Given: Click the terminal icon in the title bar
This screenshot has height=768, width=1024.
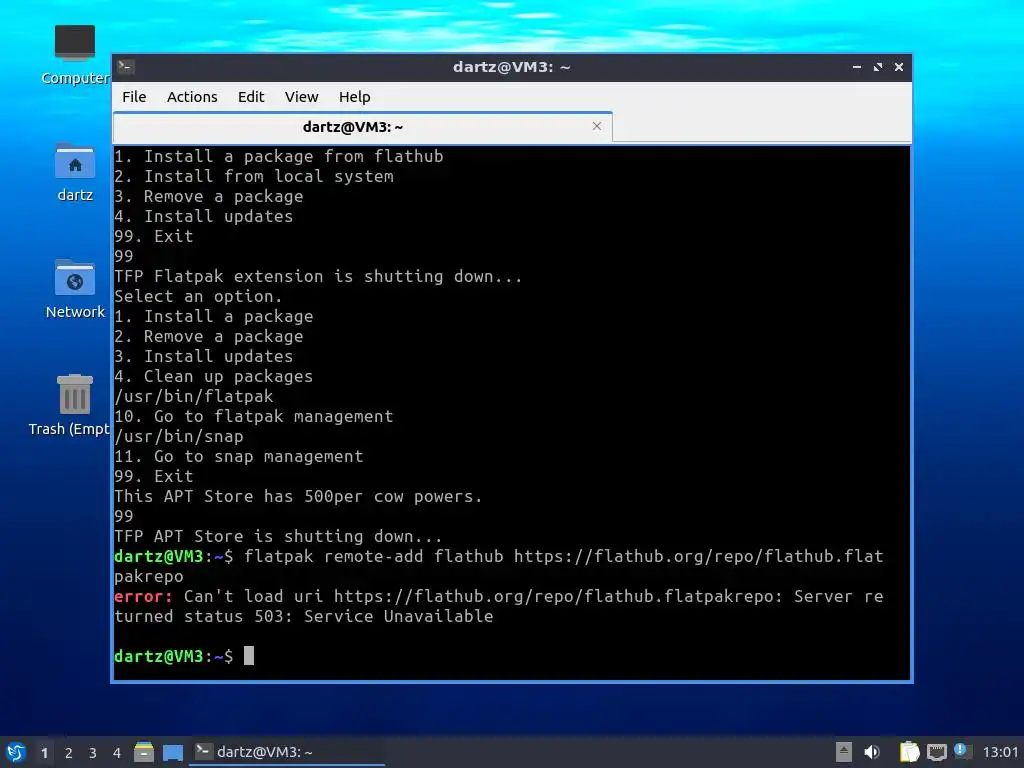Looking at the screenshot, I should tap(126, 67).
